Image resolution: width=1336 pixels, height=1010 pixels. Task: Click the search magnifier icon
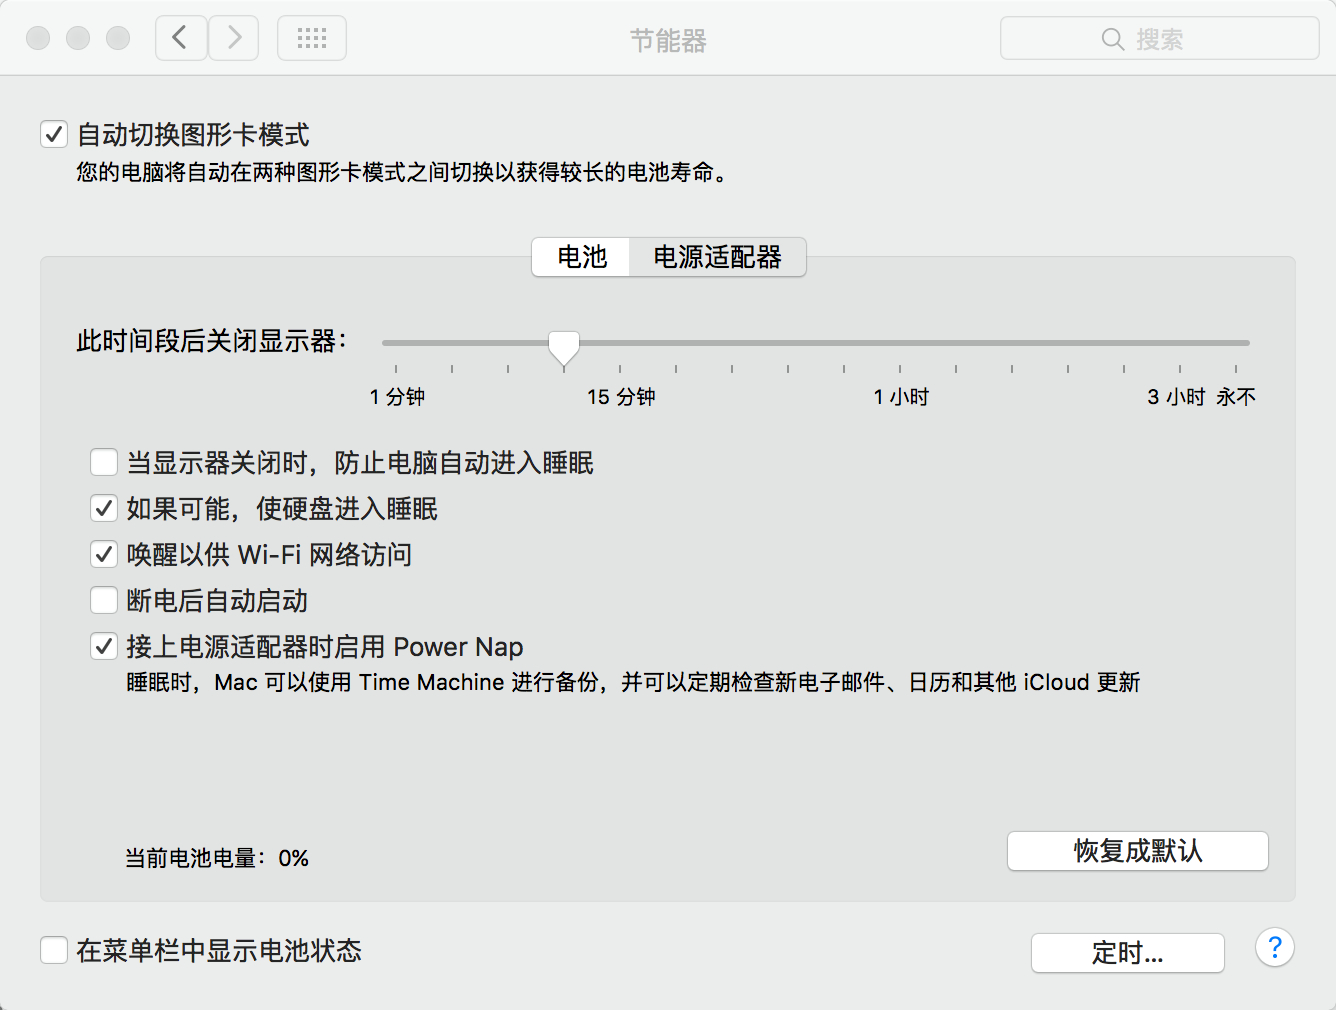tap(1112, 39)
